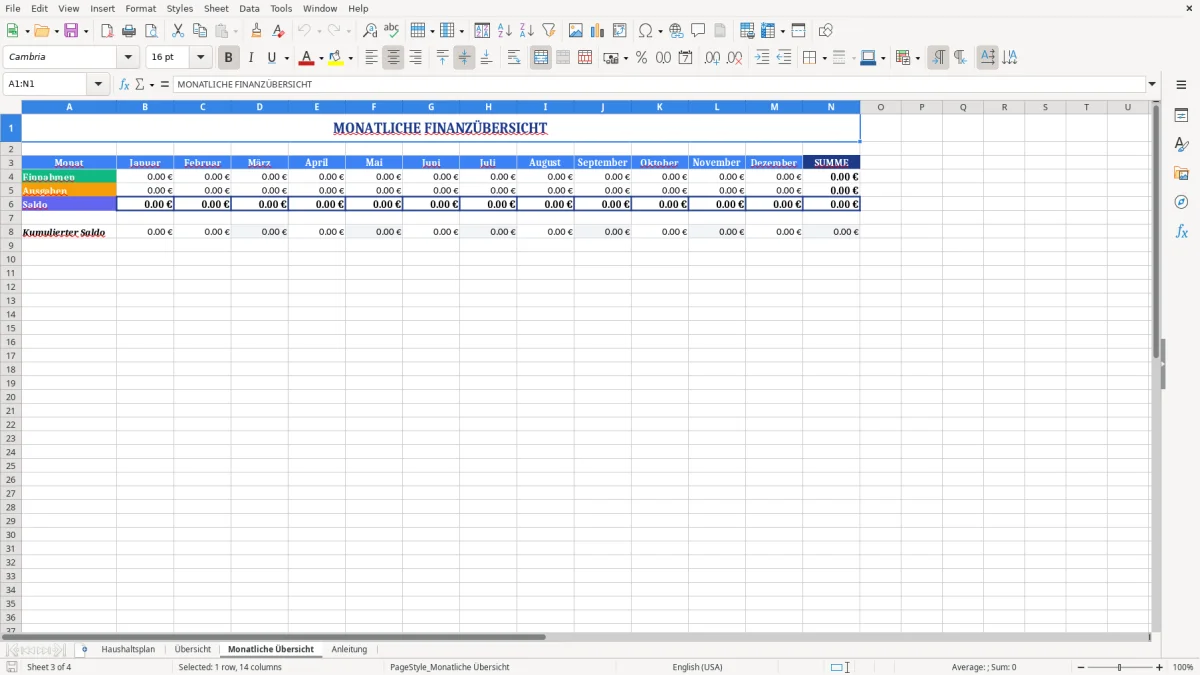
Task: Run the spelling check
Action: (392, 30)
